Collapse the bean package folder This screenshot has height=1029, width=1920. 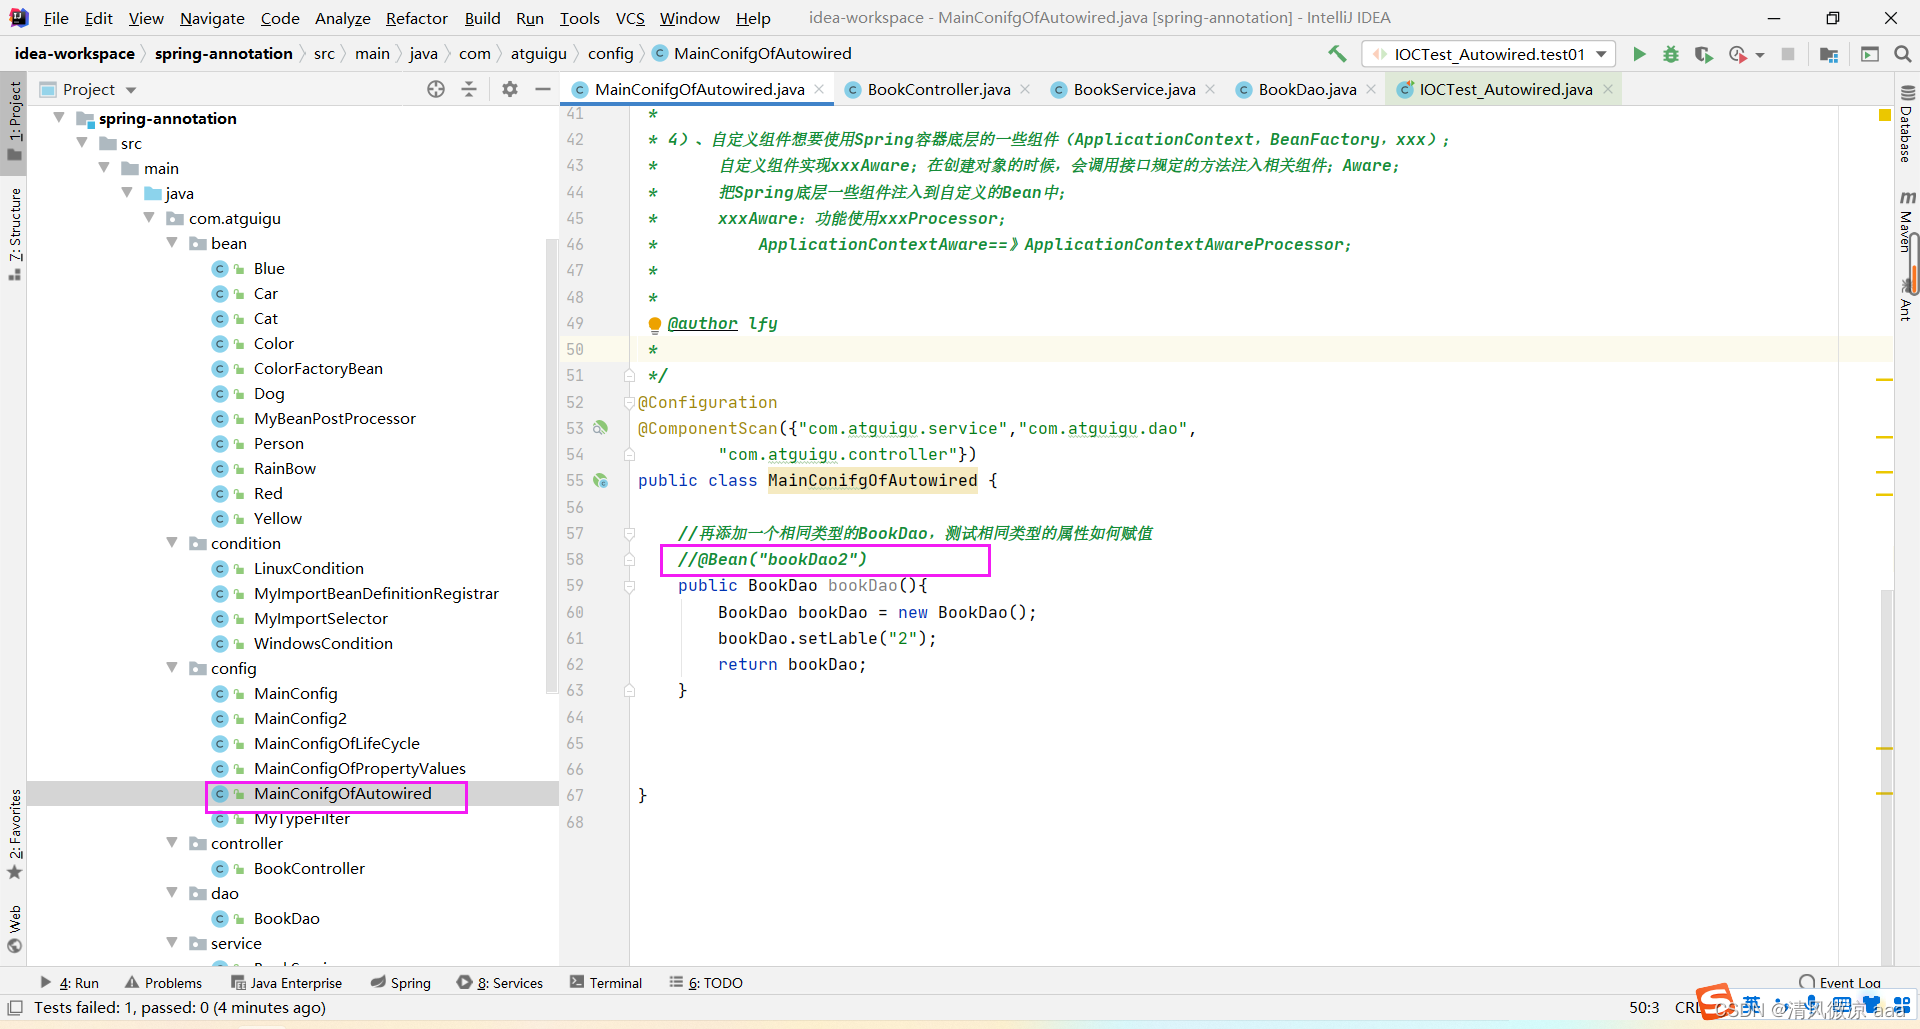click(x=172, y=243)
